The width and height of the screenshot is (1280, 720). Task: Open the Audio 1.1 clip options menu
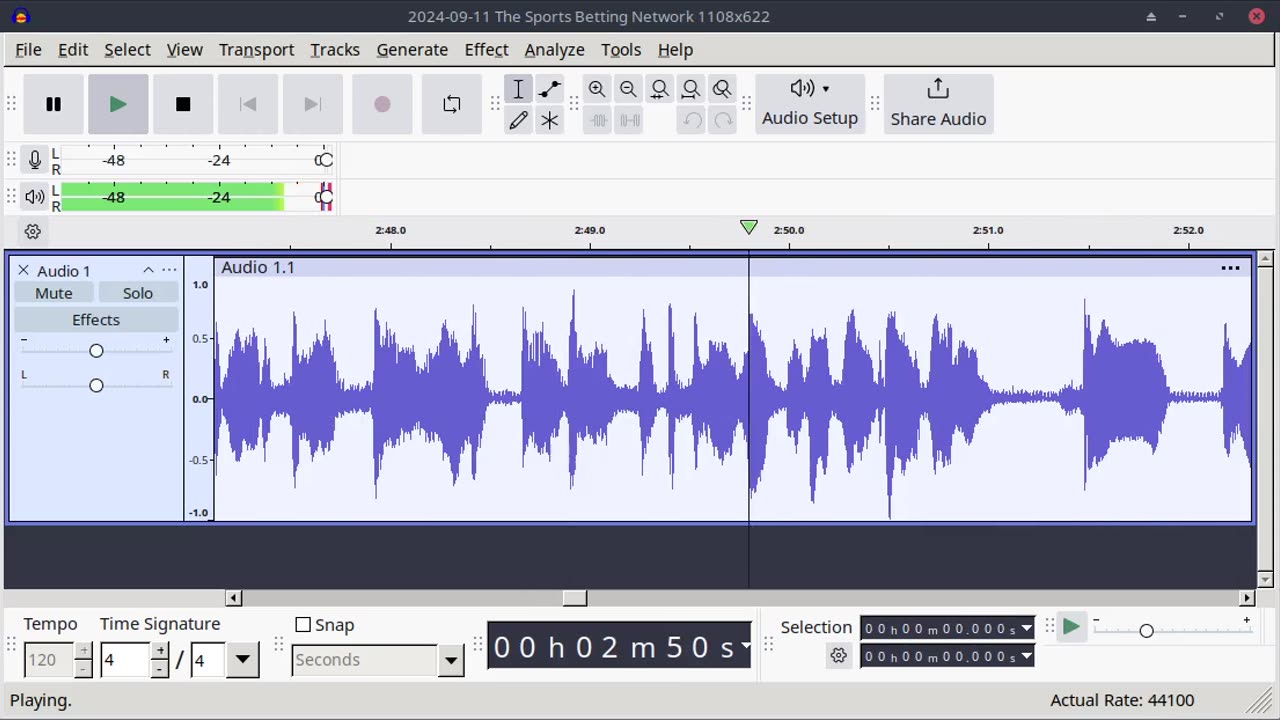(1230, 268)
